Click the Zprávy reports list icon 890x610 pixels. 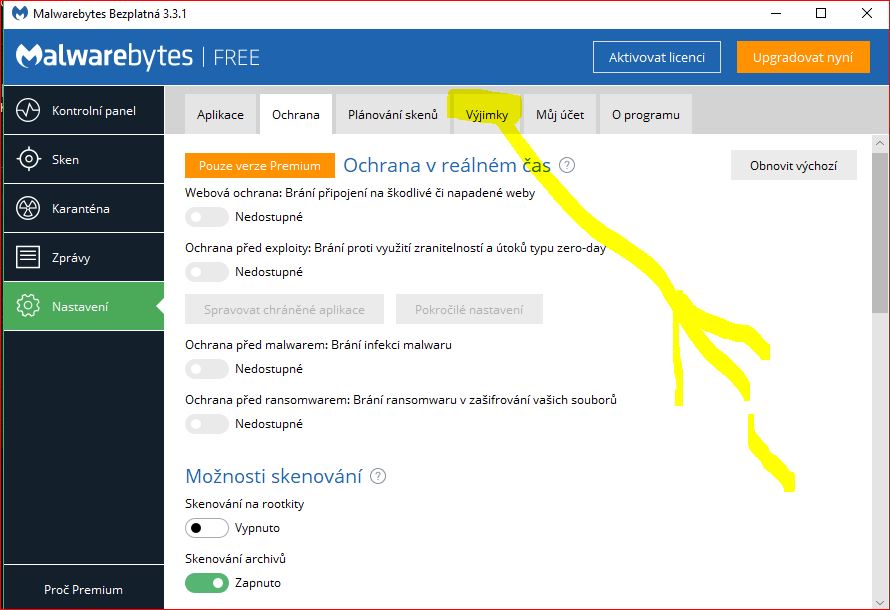[28, 258]
